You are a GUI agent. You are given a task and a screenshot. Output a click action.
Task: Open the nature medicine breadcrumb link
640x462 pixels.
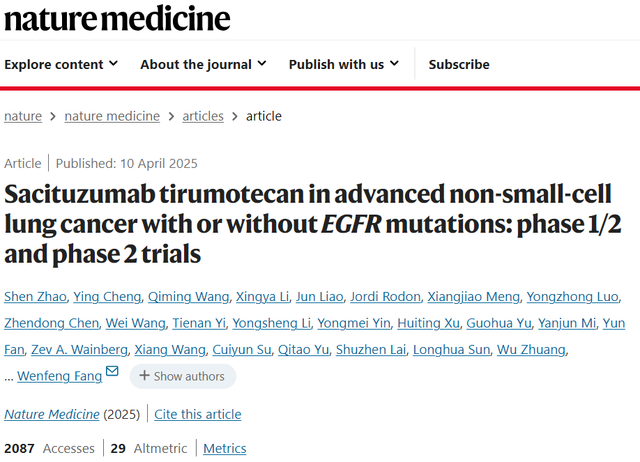112,116
